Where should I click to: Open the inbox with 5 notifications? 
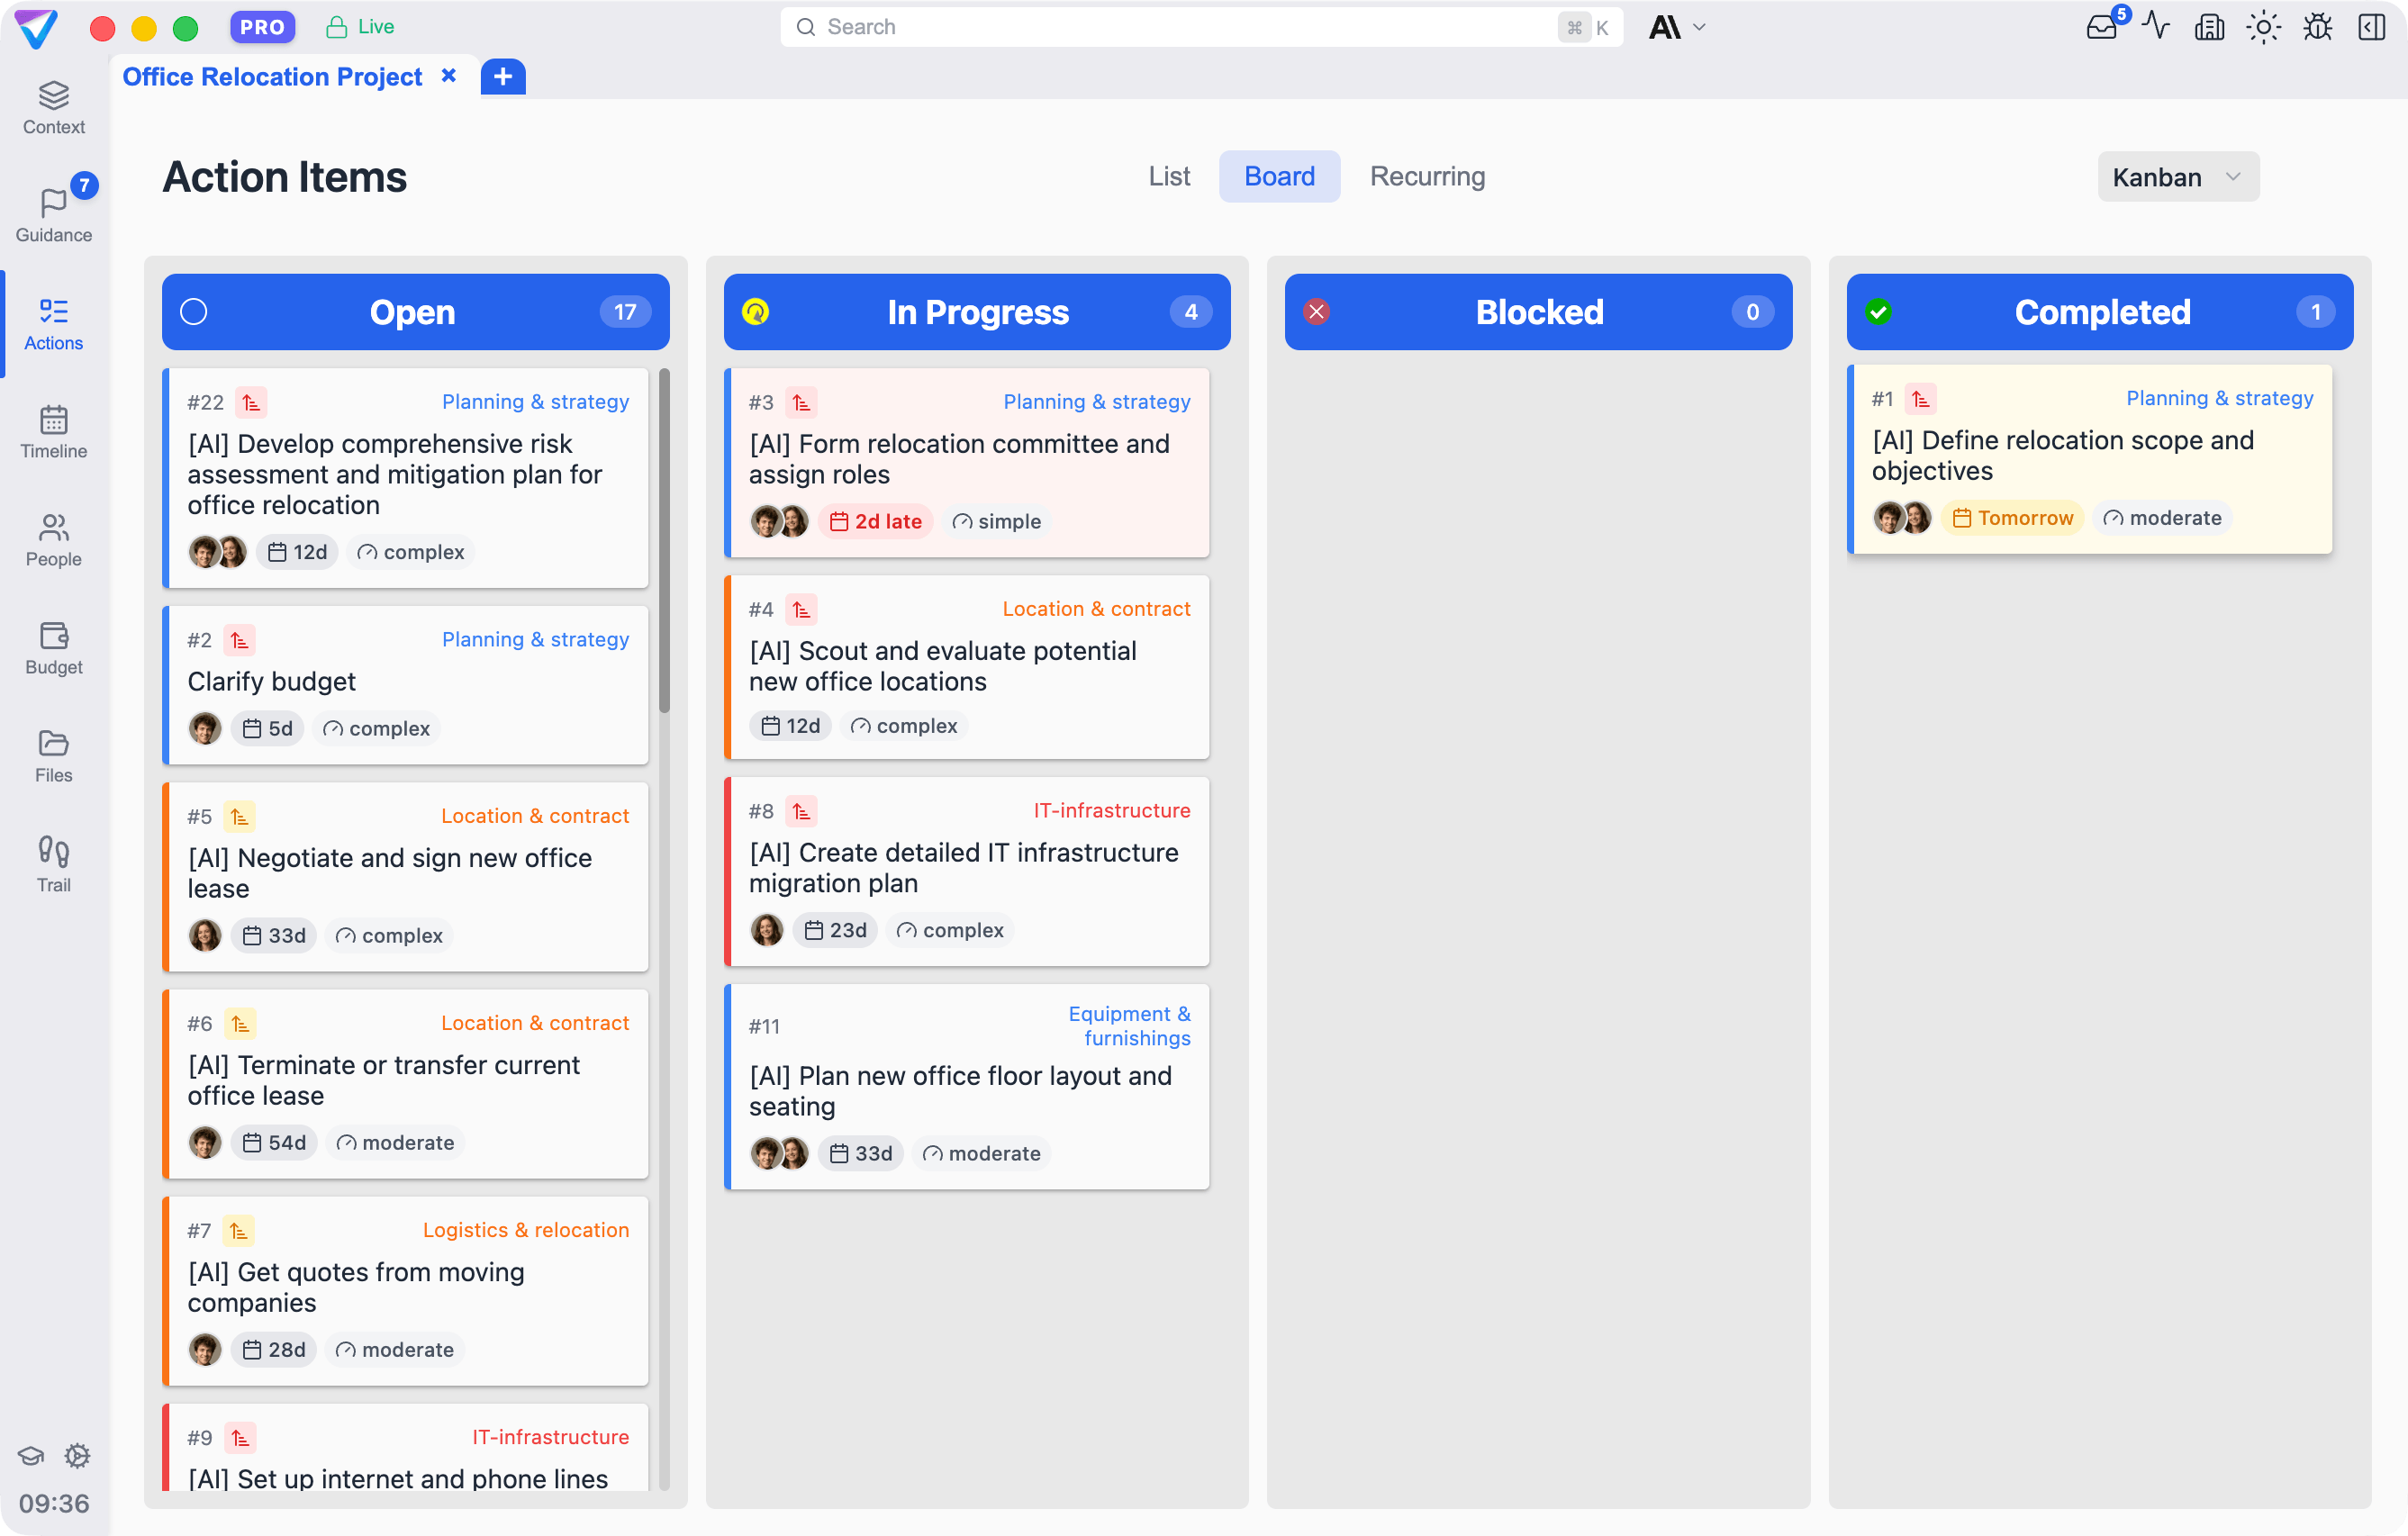pyautogui.click(x=2102, y=27)
